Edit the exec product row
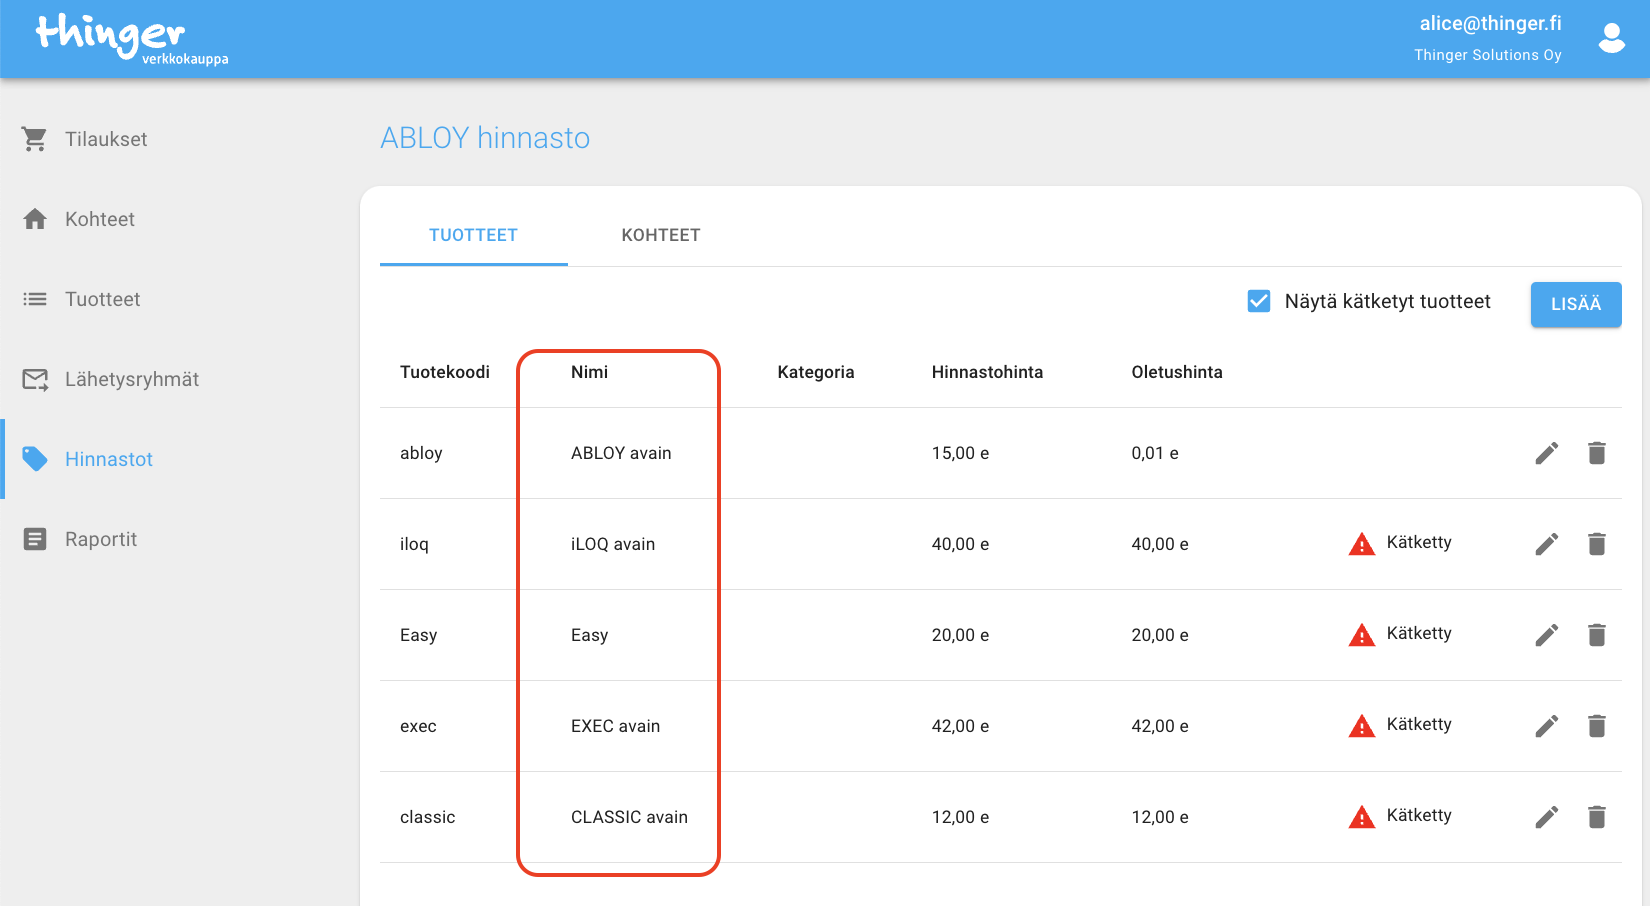The height and width of the screenshot is (906, 1650). 1547,726
